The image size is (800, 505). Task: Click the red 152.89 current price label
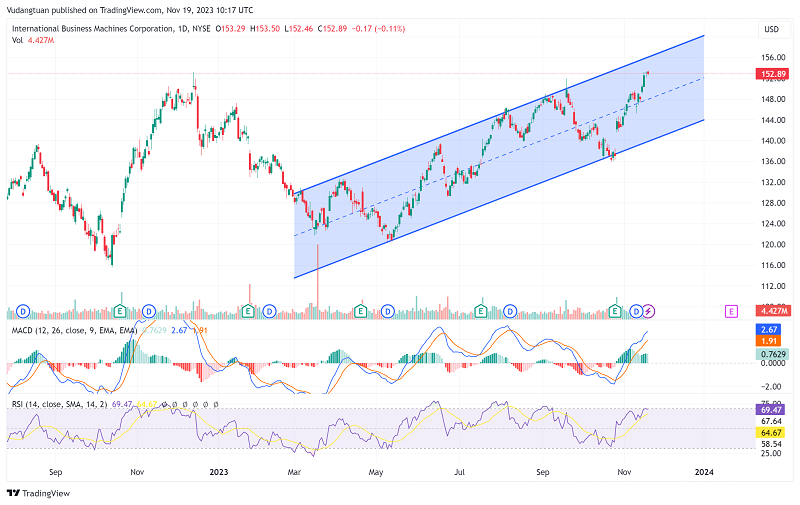click(771, 74)
